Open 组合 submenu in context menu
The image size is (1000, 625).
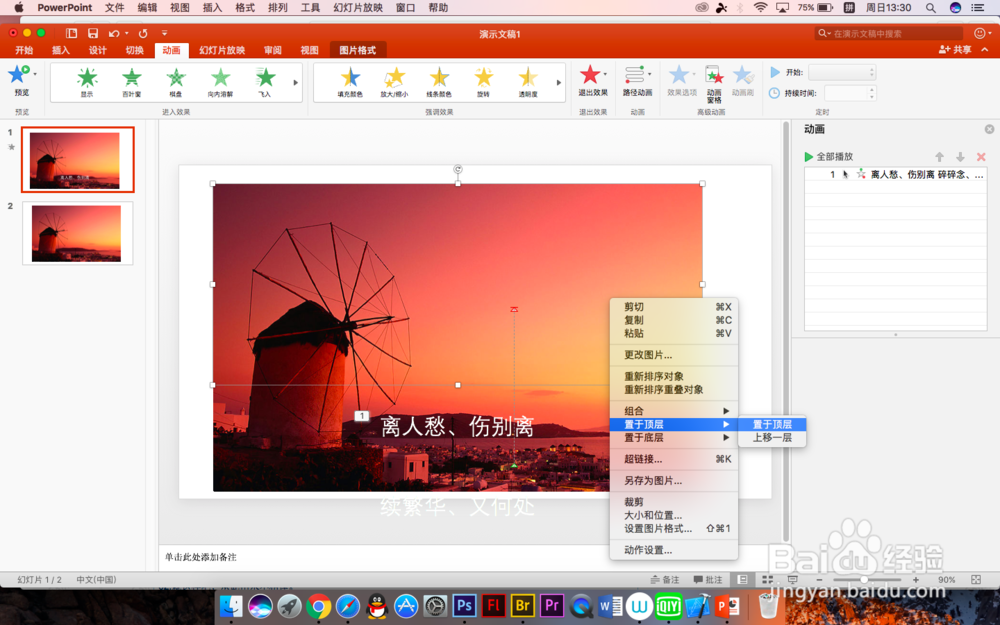673,411
